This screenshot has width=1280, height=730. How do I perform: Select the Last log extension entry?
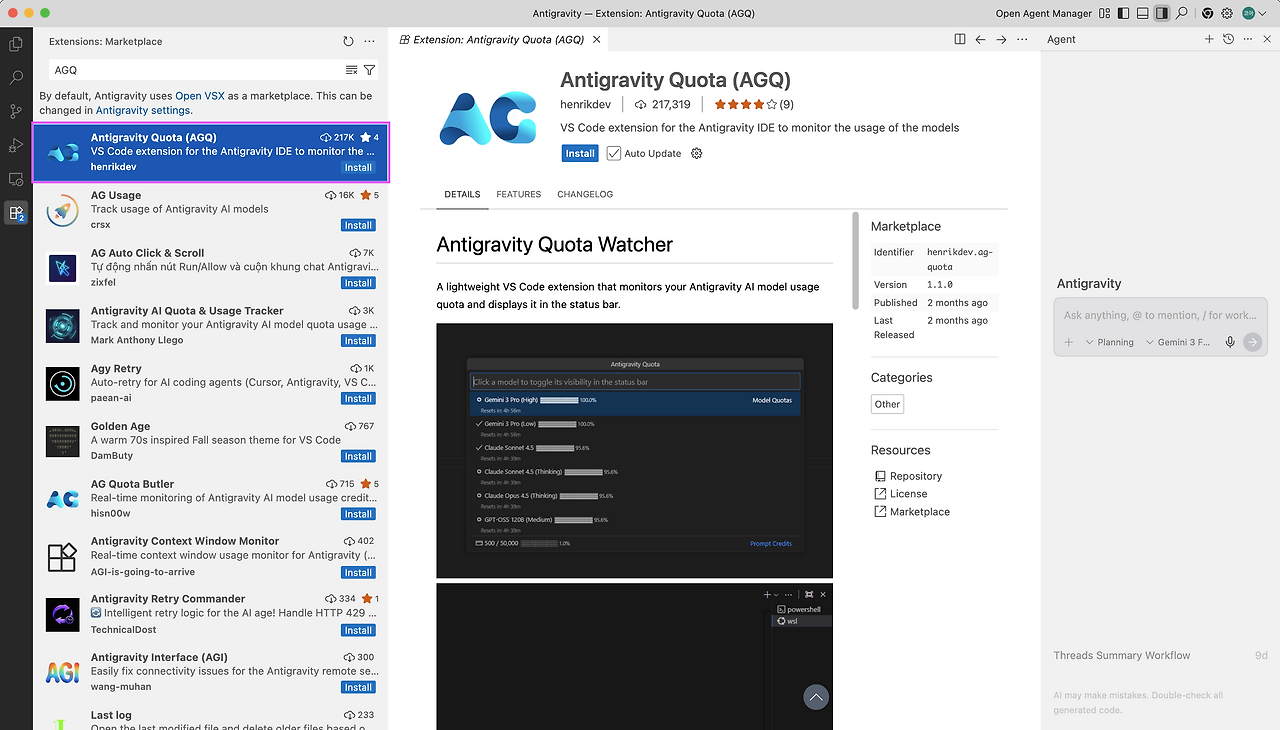[211, 717]
